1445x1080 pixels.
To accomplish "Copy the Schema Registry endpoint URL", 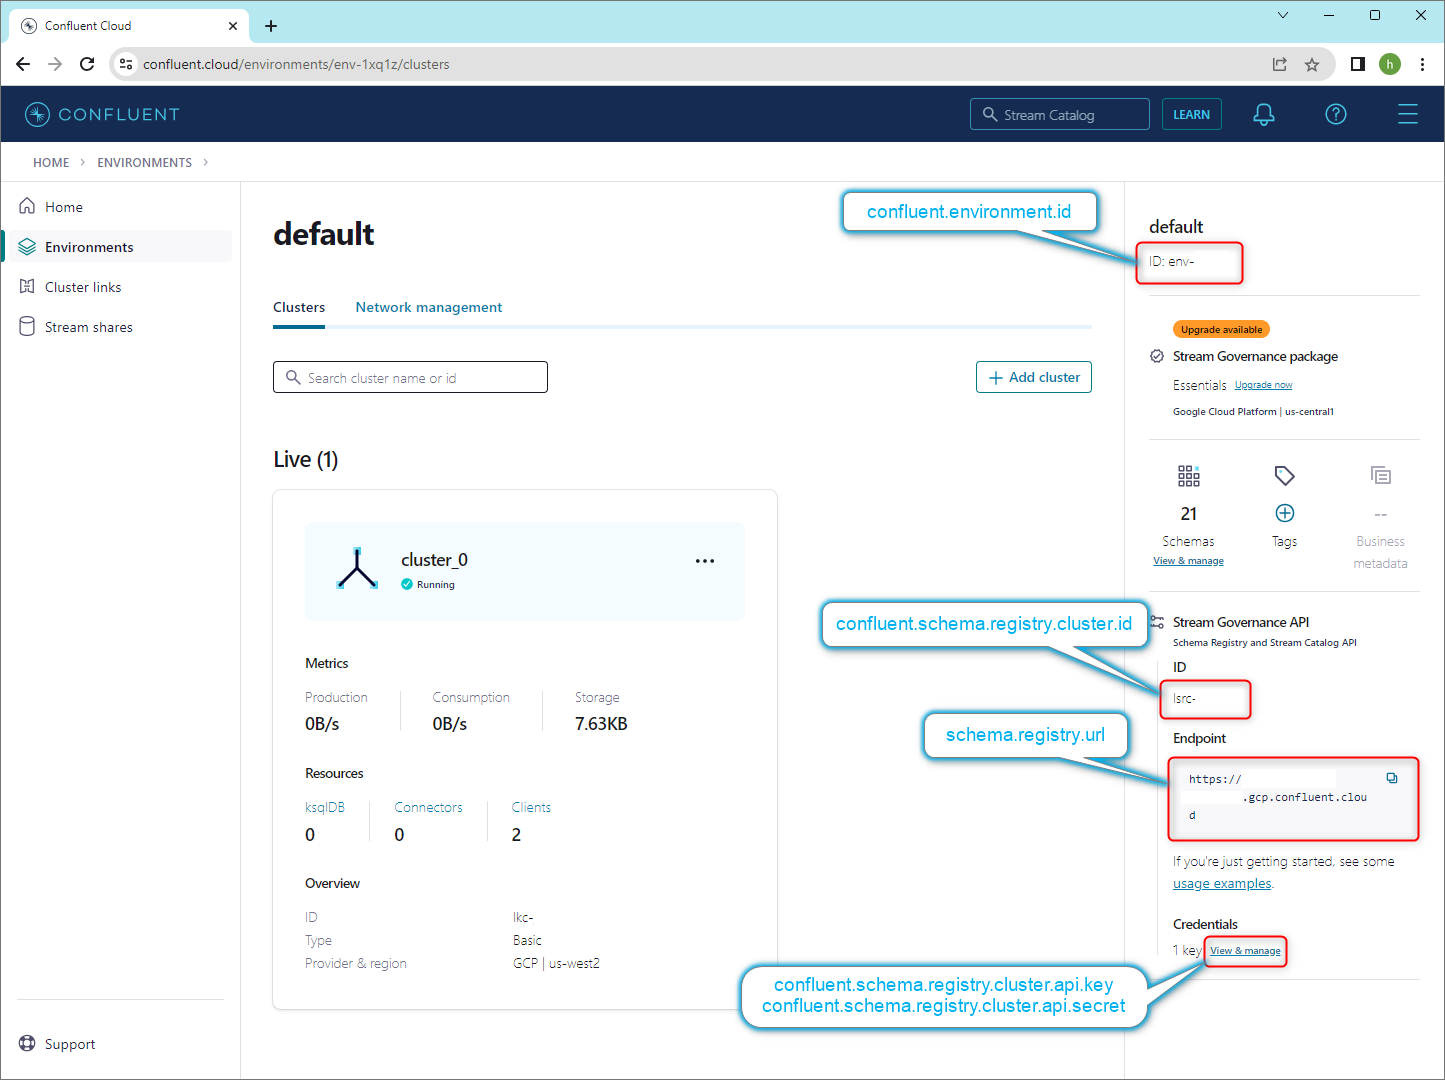I will pos(1391,778).
